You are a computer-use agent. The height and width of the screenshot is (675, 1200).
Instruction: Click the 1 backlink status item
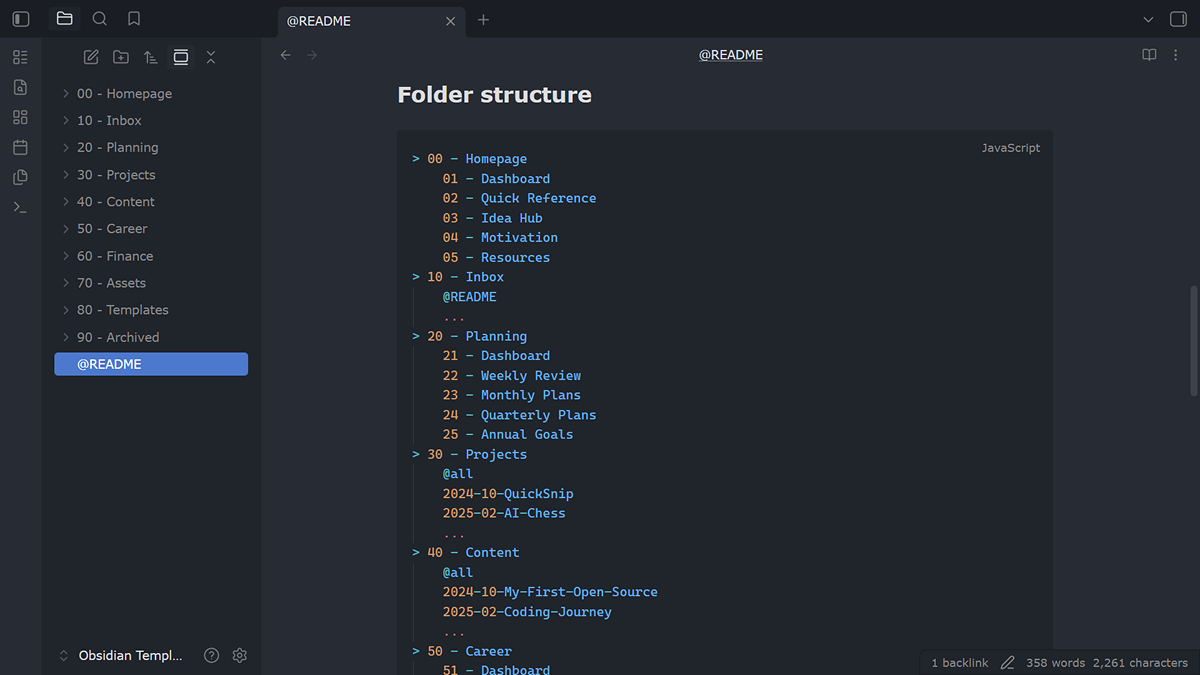coord(960,663)
